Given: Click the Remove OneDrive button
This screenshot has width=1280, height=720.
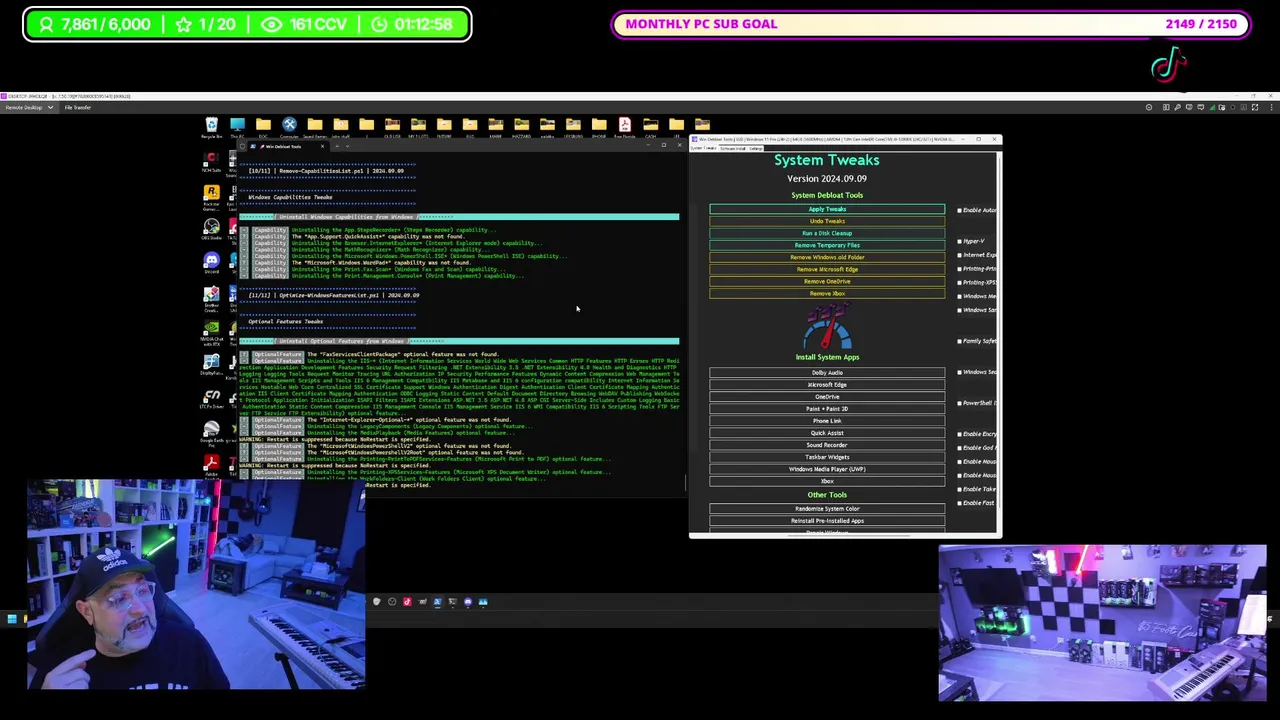Looking at the screenshot, I should point(827,281).
